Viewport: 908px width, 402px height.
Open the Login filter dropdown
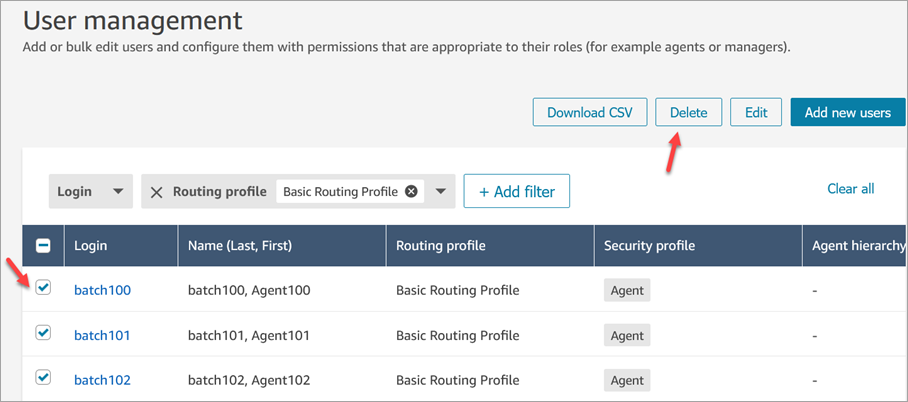point(90,191)
